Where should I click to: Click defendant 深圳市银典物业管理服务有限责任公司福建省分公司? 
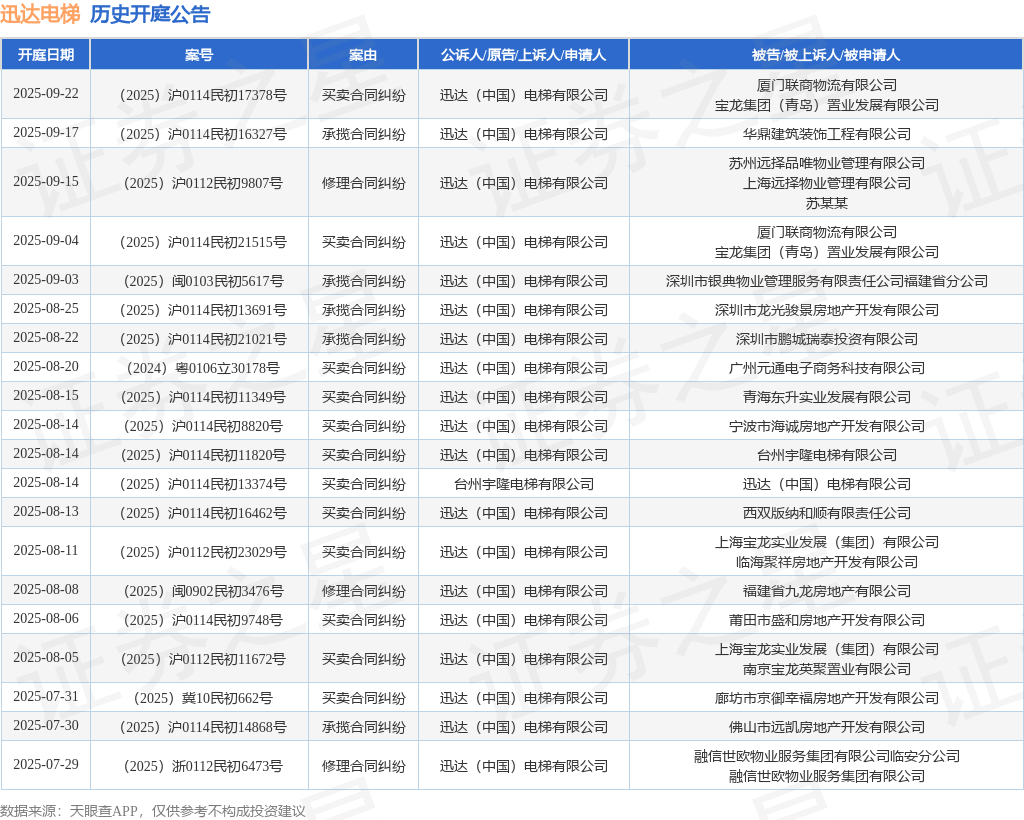(x=827, y=281)
